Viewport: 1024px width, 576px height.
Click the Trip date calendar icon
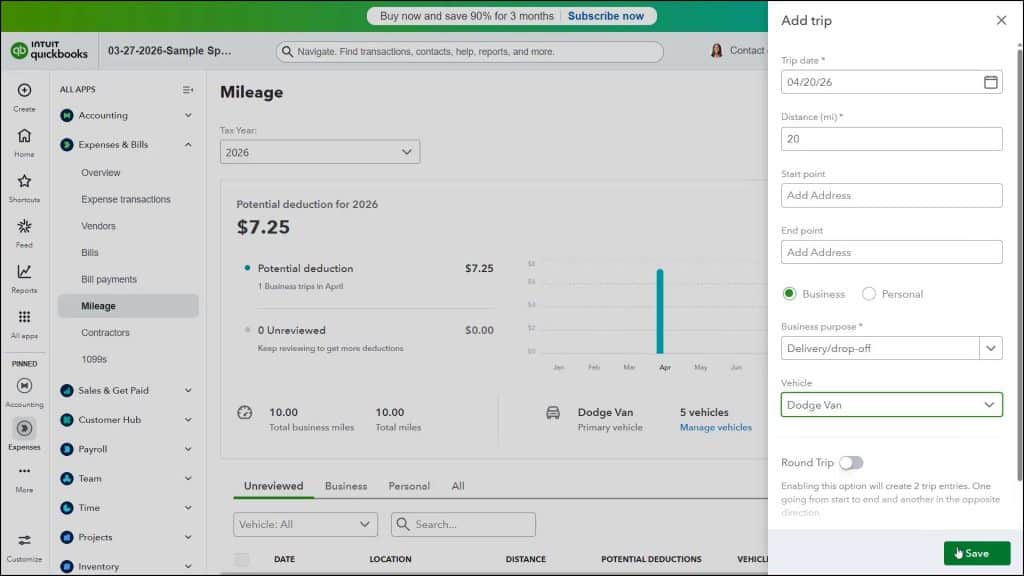pyautogui.click(x=990, y=82)
